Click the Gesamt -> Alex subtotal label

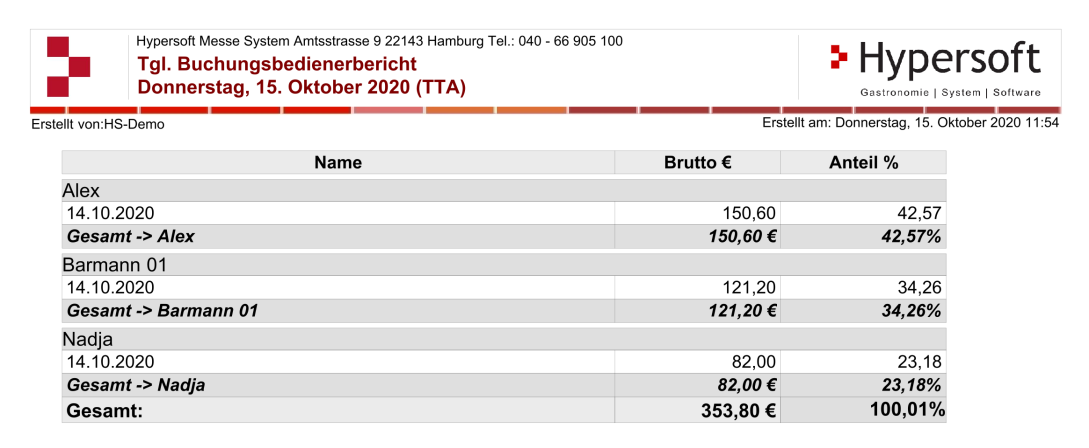click(x=131, y=237)
